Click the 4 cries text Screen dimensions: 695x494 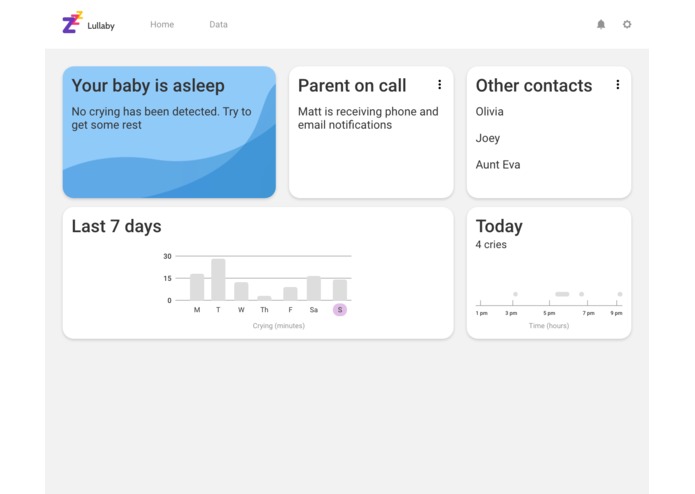(491, 245)
